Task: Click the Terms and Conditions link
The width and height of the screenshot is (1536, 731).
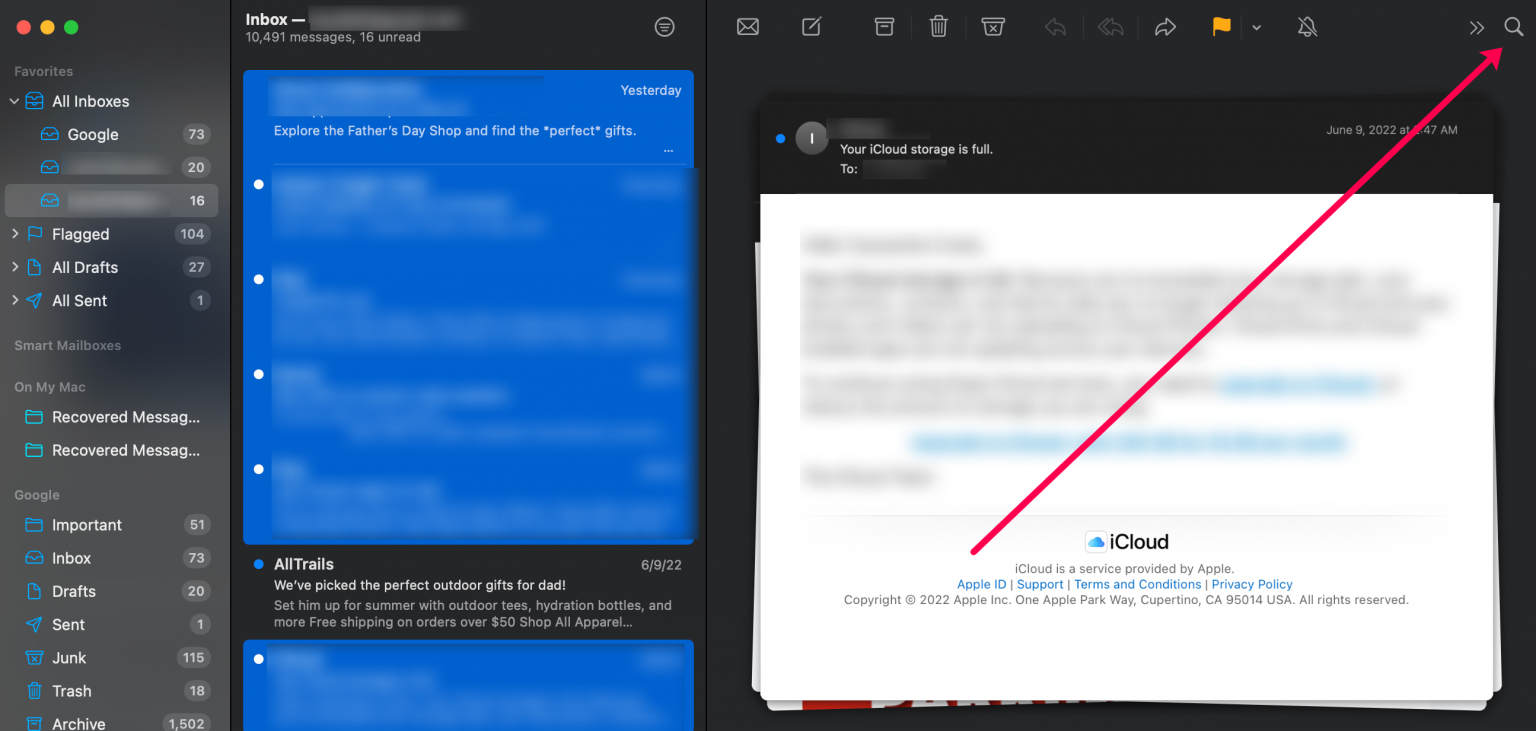Action: pos(1138,584)
